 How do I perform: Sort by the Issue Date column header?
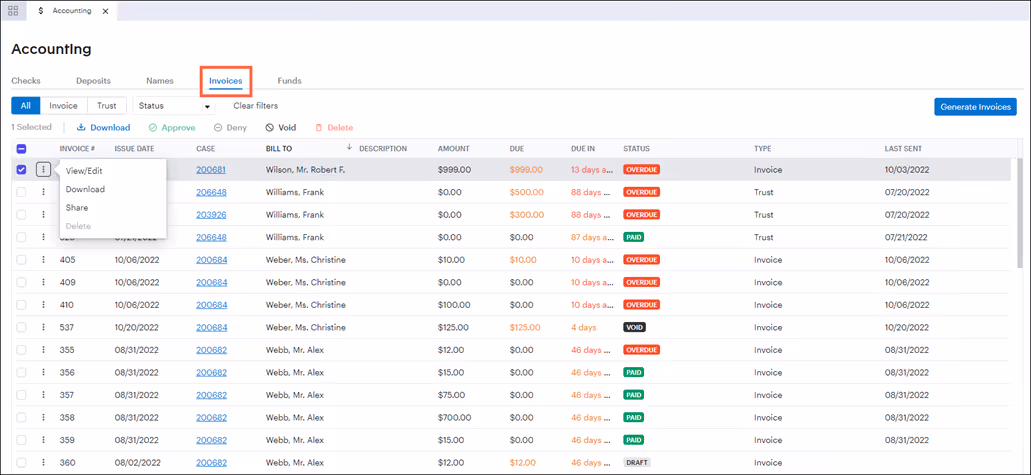tap(134, 149)
